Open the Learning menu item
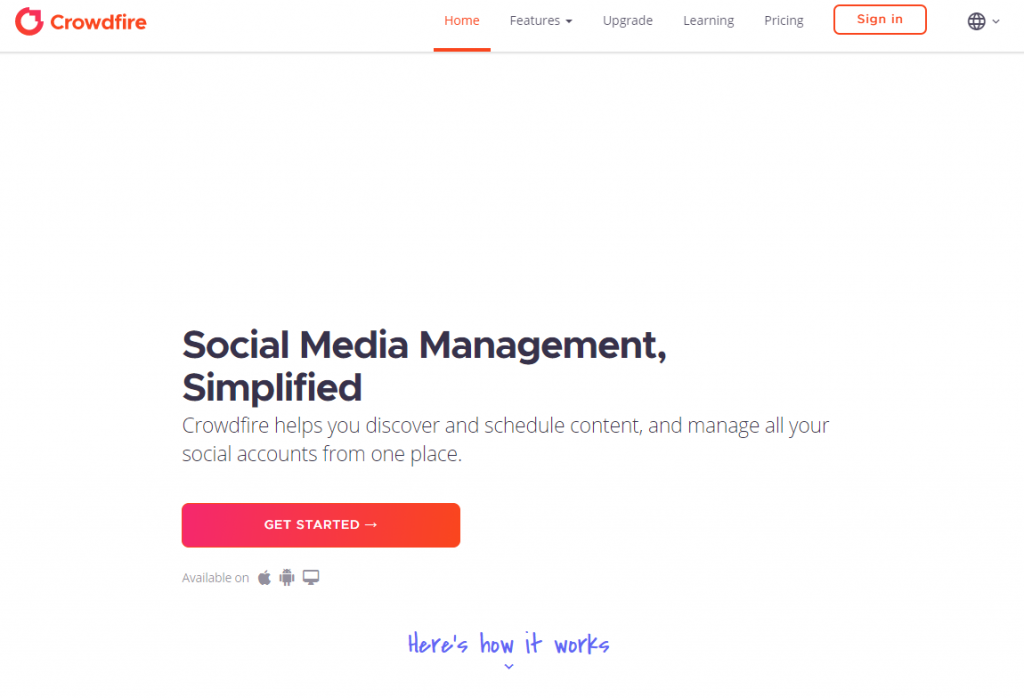 pyautogui.click(x=709, y=21)
